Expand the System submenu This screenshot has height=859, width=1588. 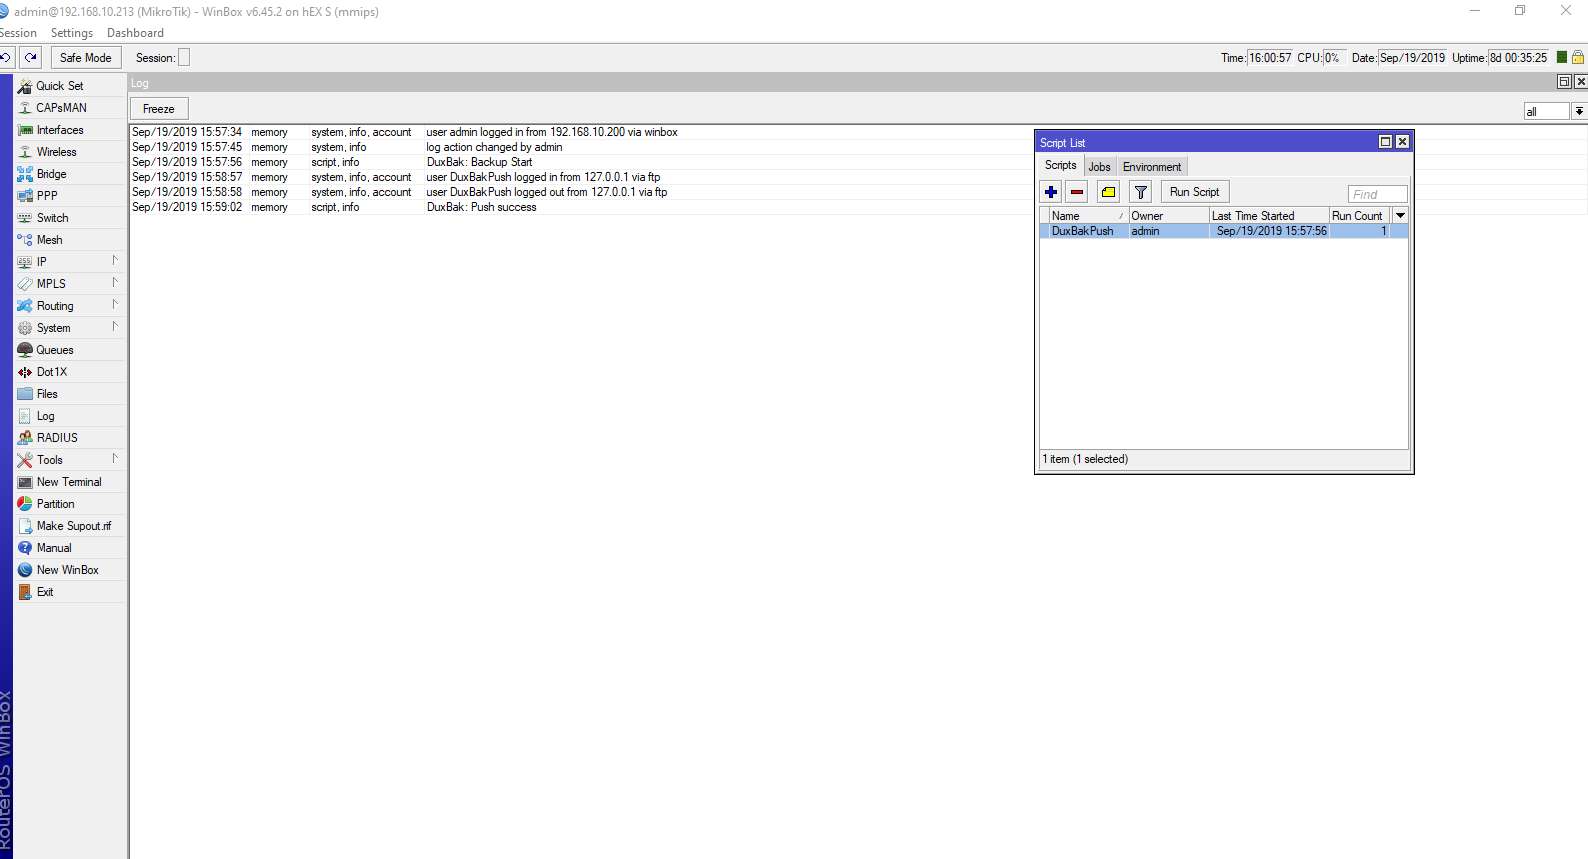[70, 328]
